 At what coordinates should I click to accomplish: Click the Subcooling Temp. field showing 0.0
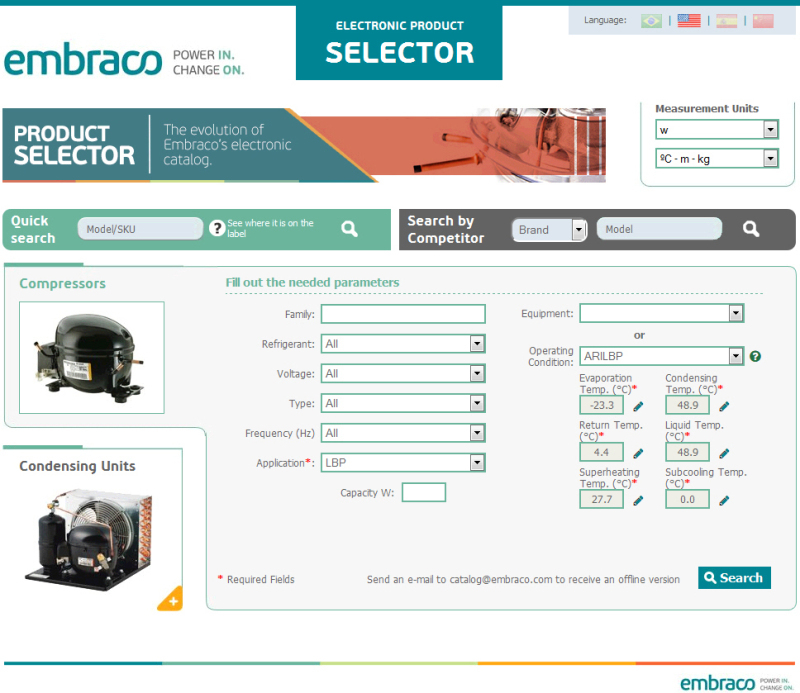[687, 499]
